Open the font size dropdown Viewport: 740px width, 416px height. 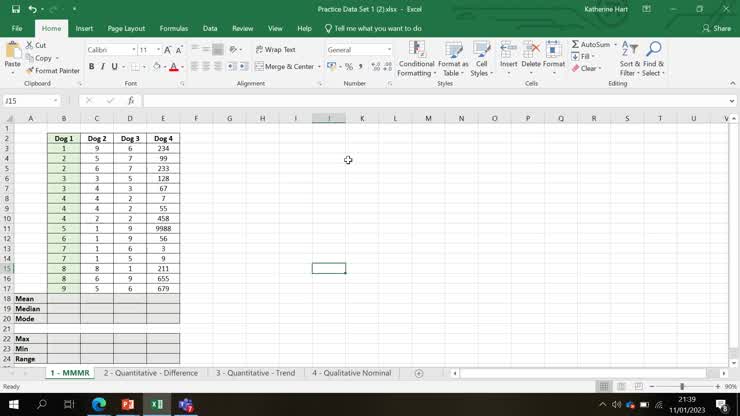point(158,50)
